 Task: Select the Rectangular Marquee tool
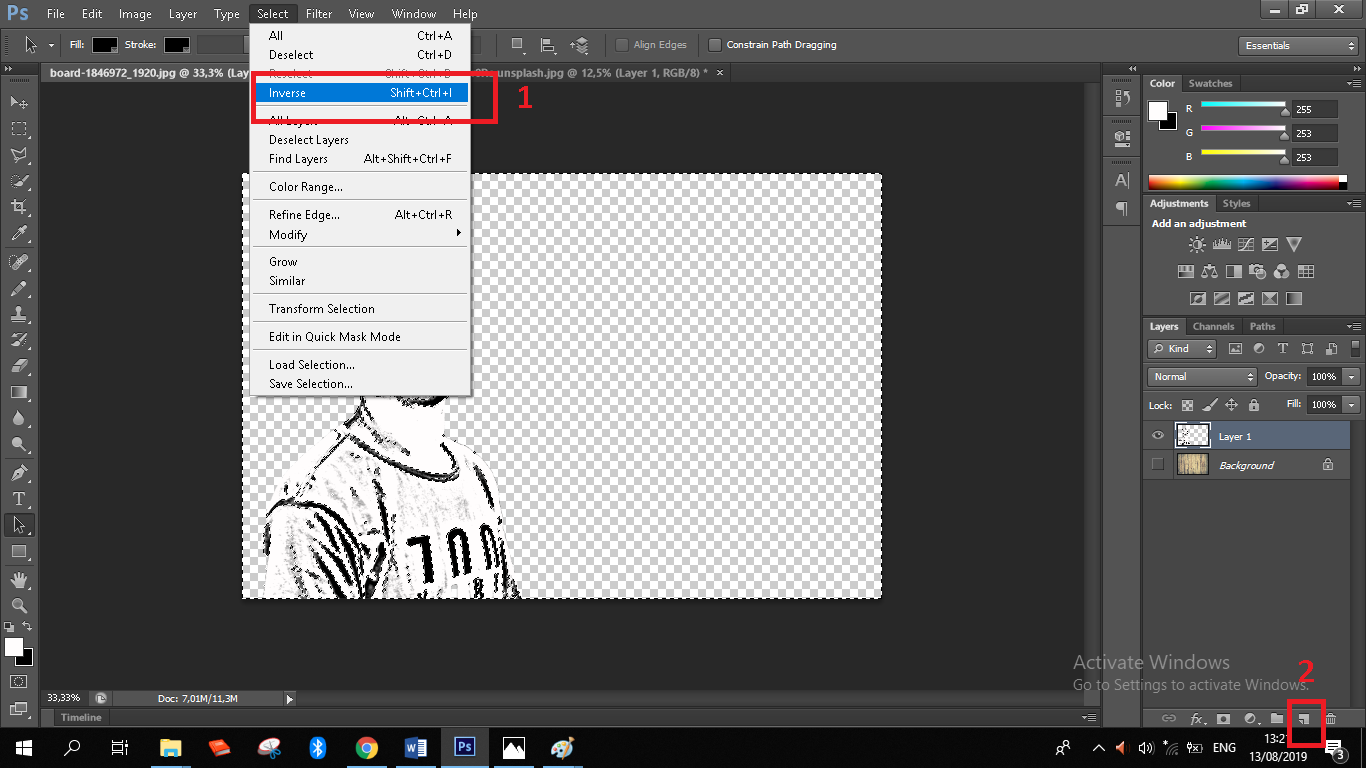(x=18, y=129)
